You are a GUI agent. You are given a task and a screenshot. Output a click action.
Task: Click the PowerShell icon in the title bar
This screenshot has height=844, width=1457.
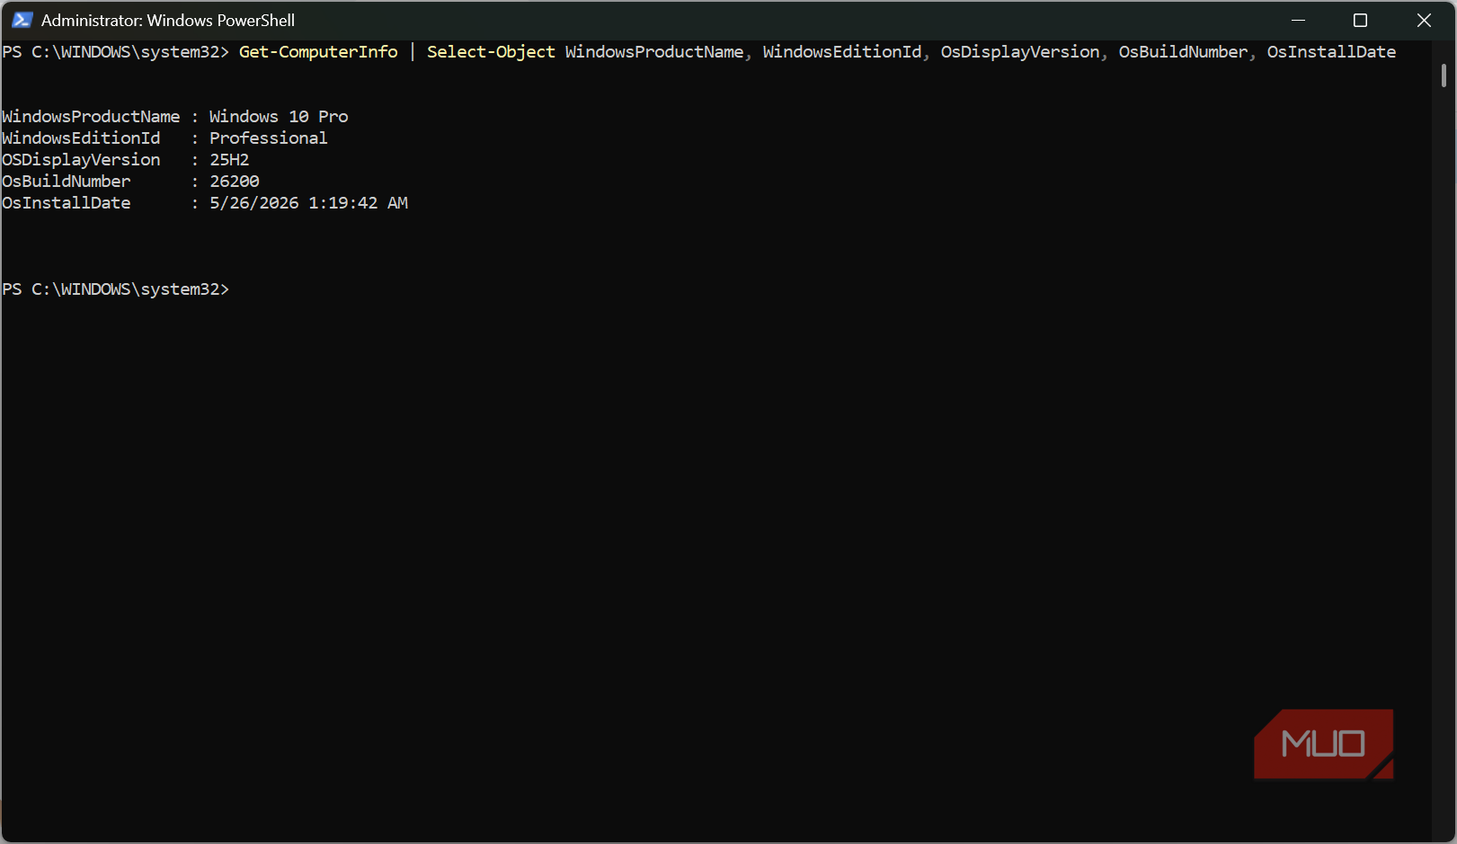(x=22, y=20)
